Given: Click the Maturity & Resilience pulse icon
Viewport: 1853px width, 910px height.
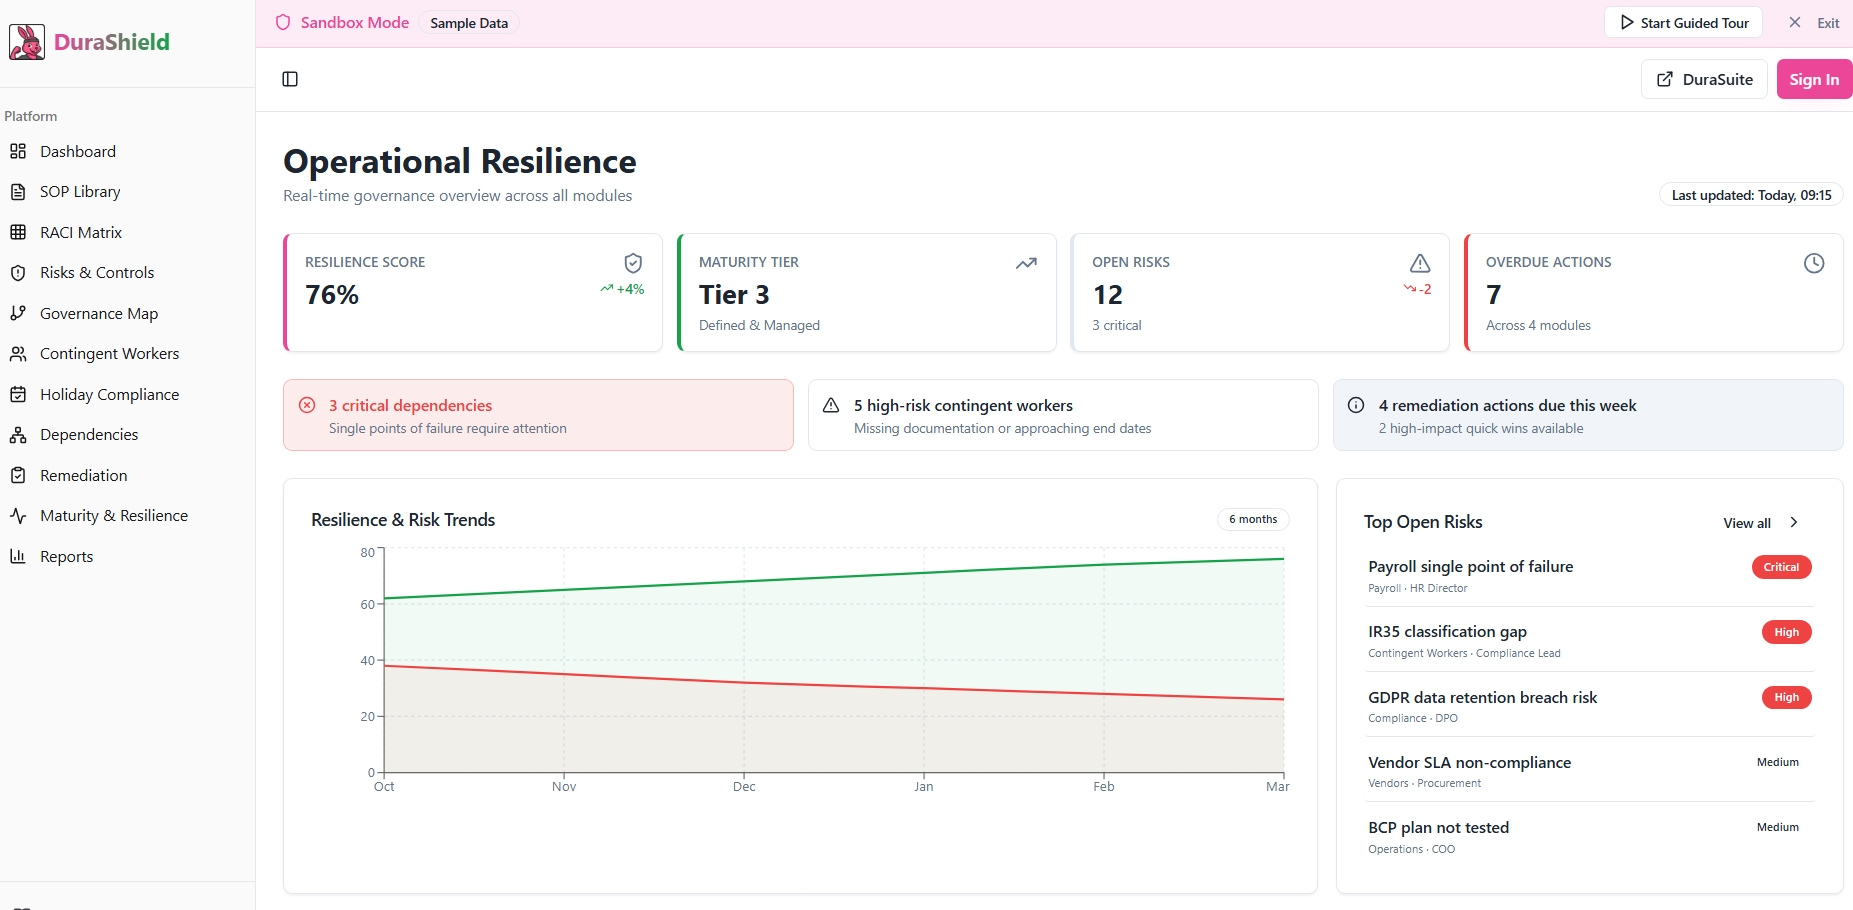Looking at the screenshot, I should point(18,516).
